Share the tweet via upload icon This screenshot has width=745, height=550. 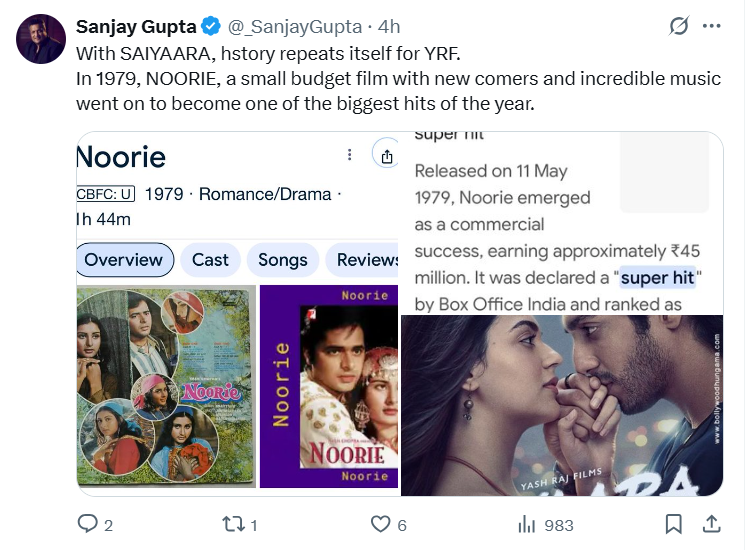(x=711, y=524)
